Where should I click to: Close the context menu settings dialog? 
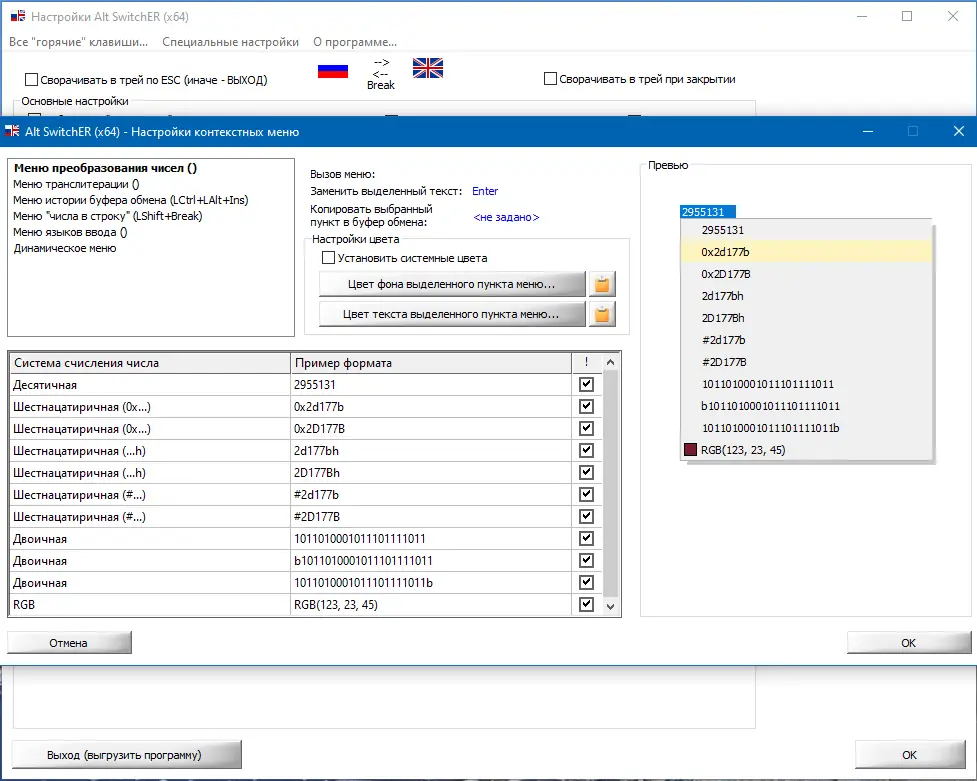point(958,132)
